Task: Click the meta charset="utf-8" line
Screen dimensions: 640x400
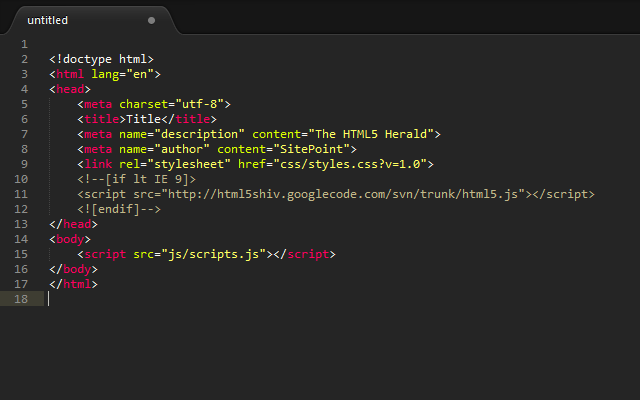Action: pyautogui.click(x=154, y=104)
